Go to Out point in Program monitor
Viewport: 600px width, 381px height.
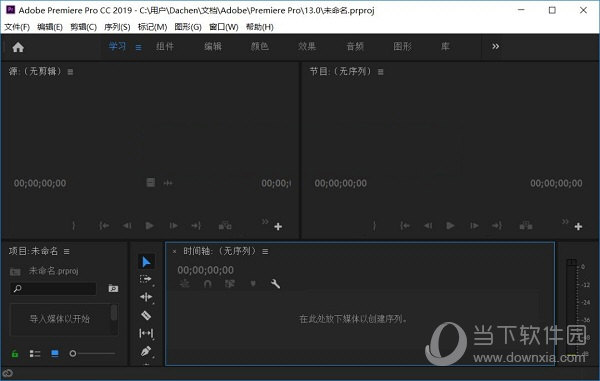[x=497, y=226]
